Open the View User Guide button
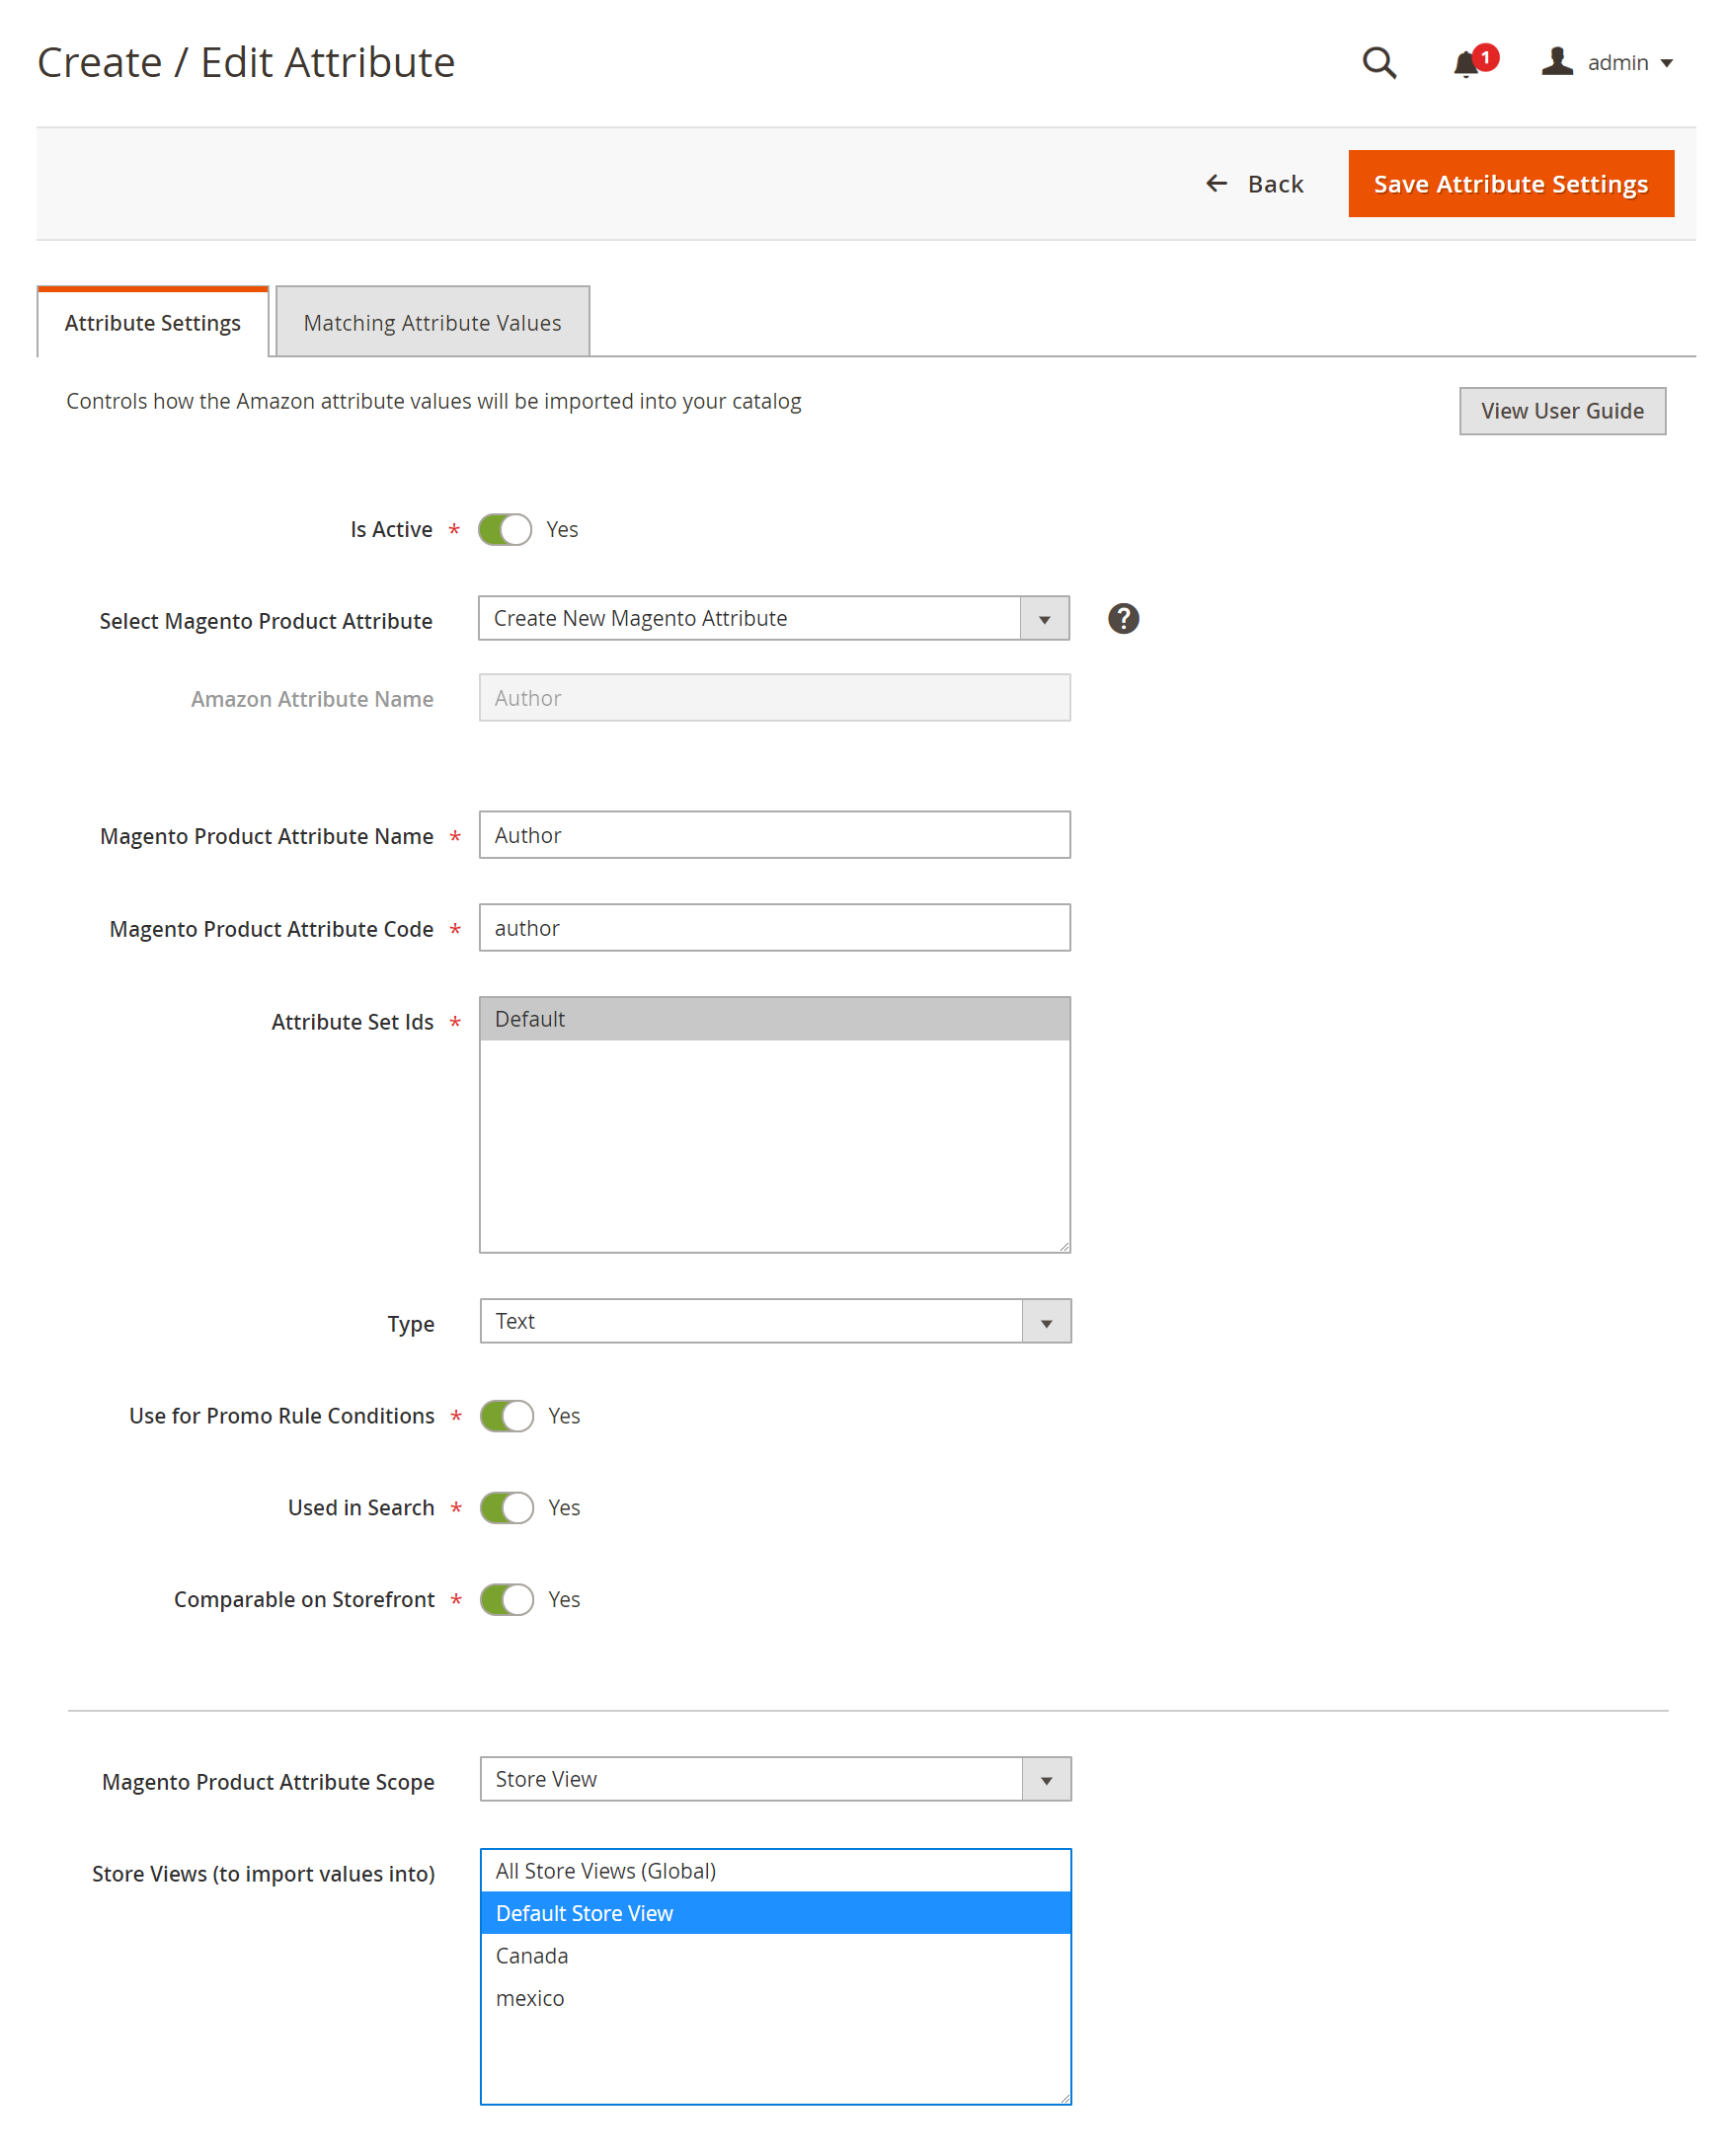Image resolution: width=1731 pixels, height=2156 pixels. tap(1561, 411)
